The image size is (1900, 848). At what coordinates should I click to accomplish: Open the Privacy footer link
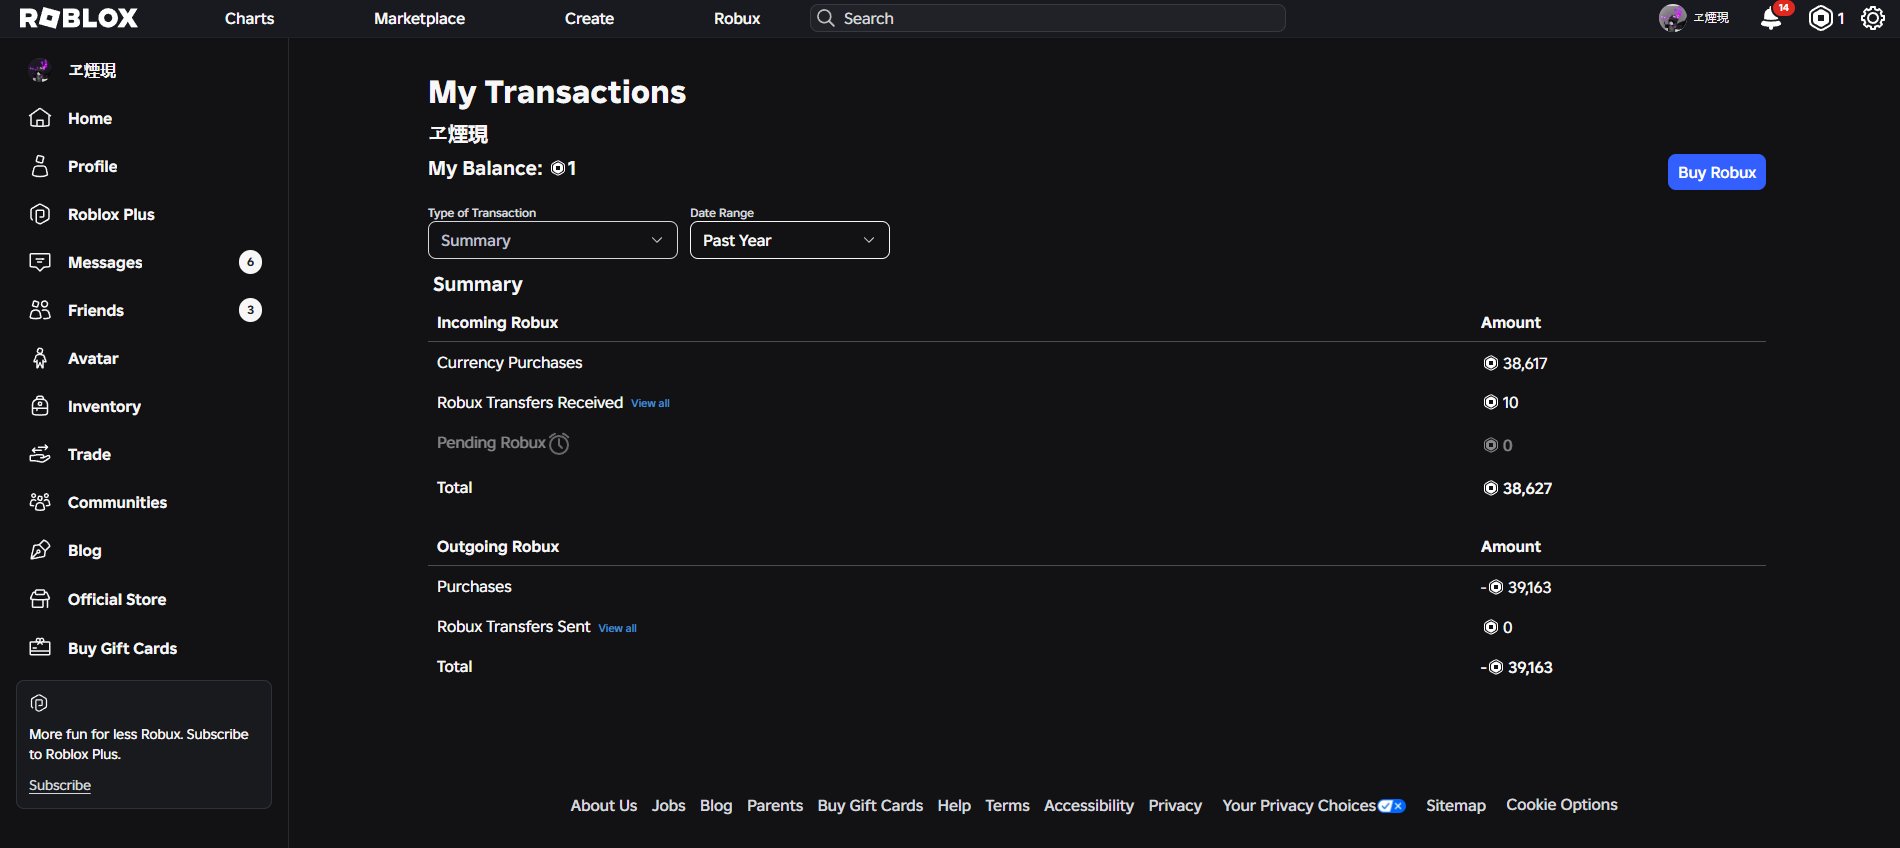[x=1175, y=806]
